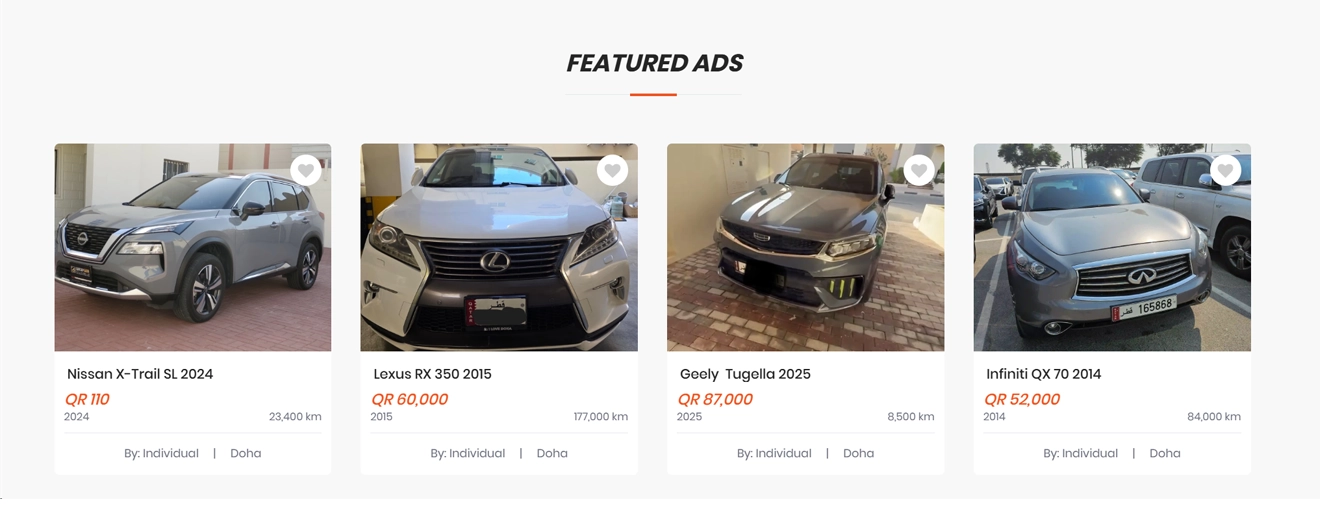
Task: Open Geely Tugella 2025 listing title
Action: coord(745,374)
